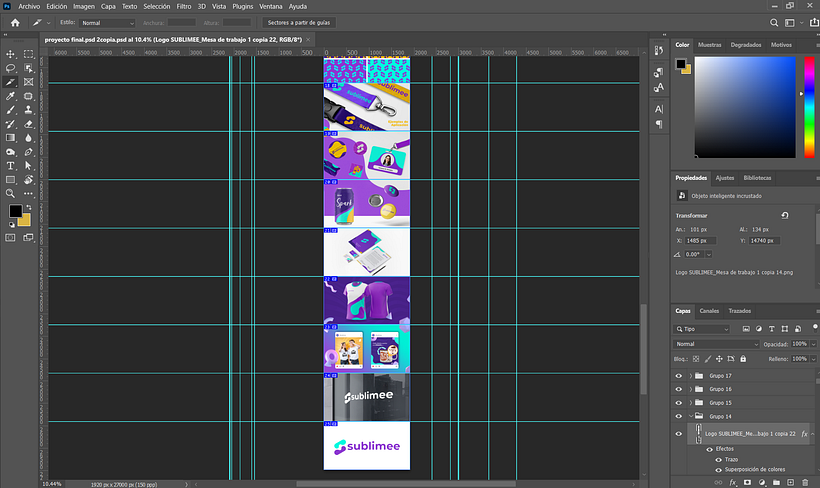Viewport: 820px width, 488px height.
Task: Expand the Grupo 16 group
Action: (691, 389)
